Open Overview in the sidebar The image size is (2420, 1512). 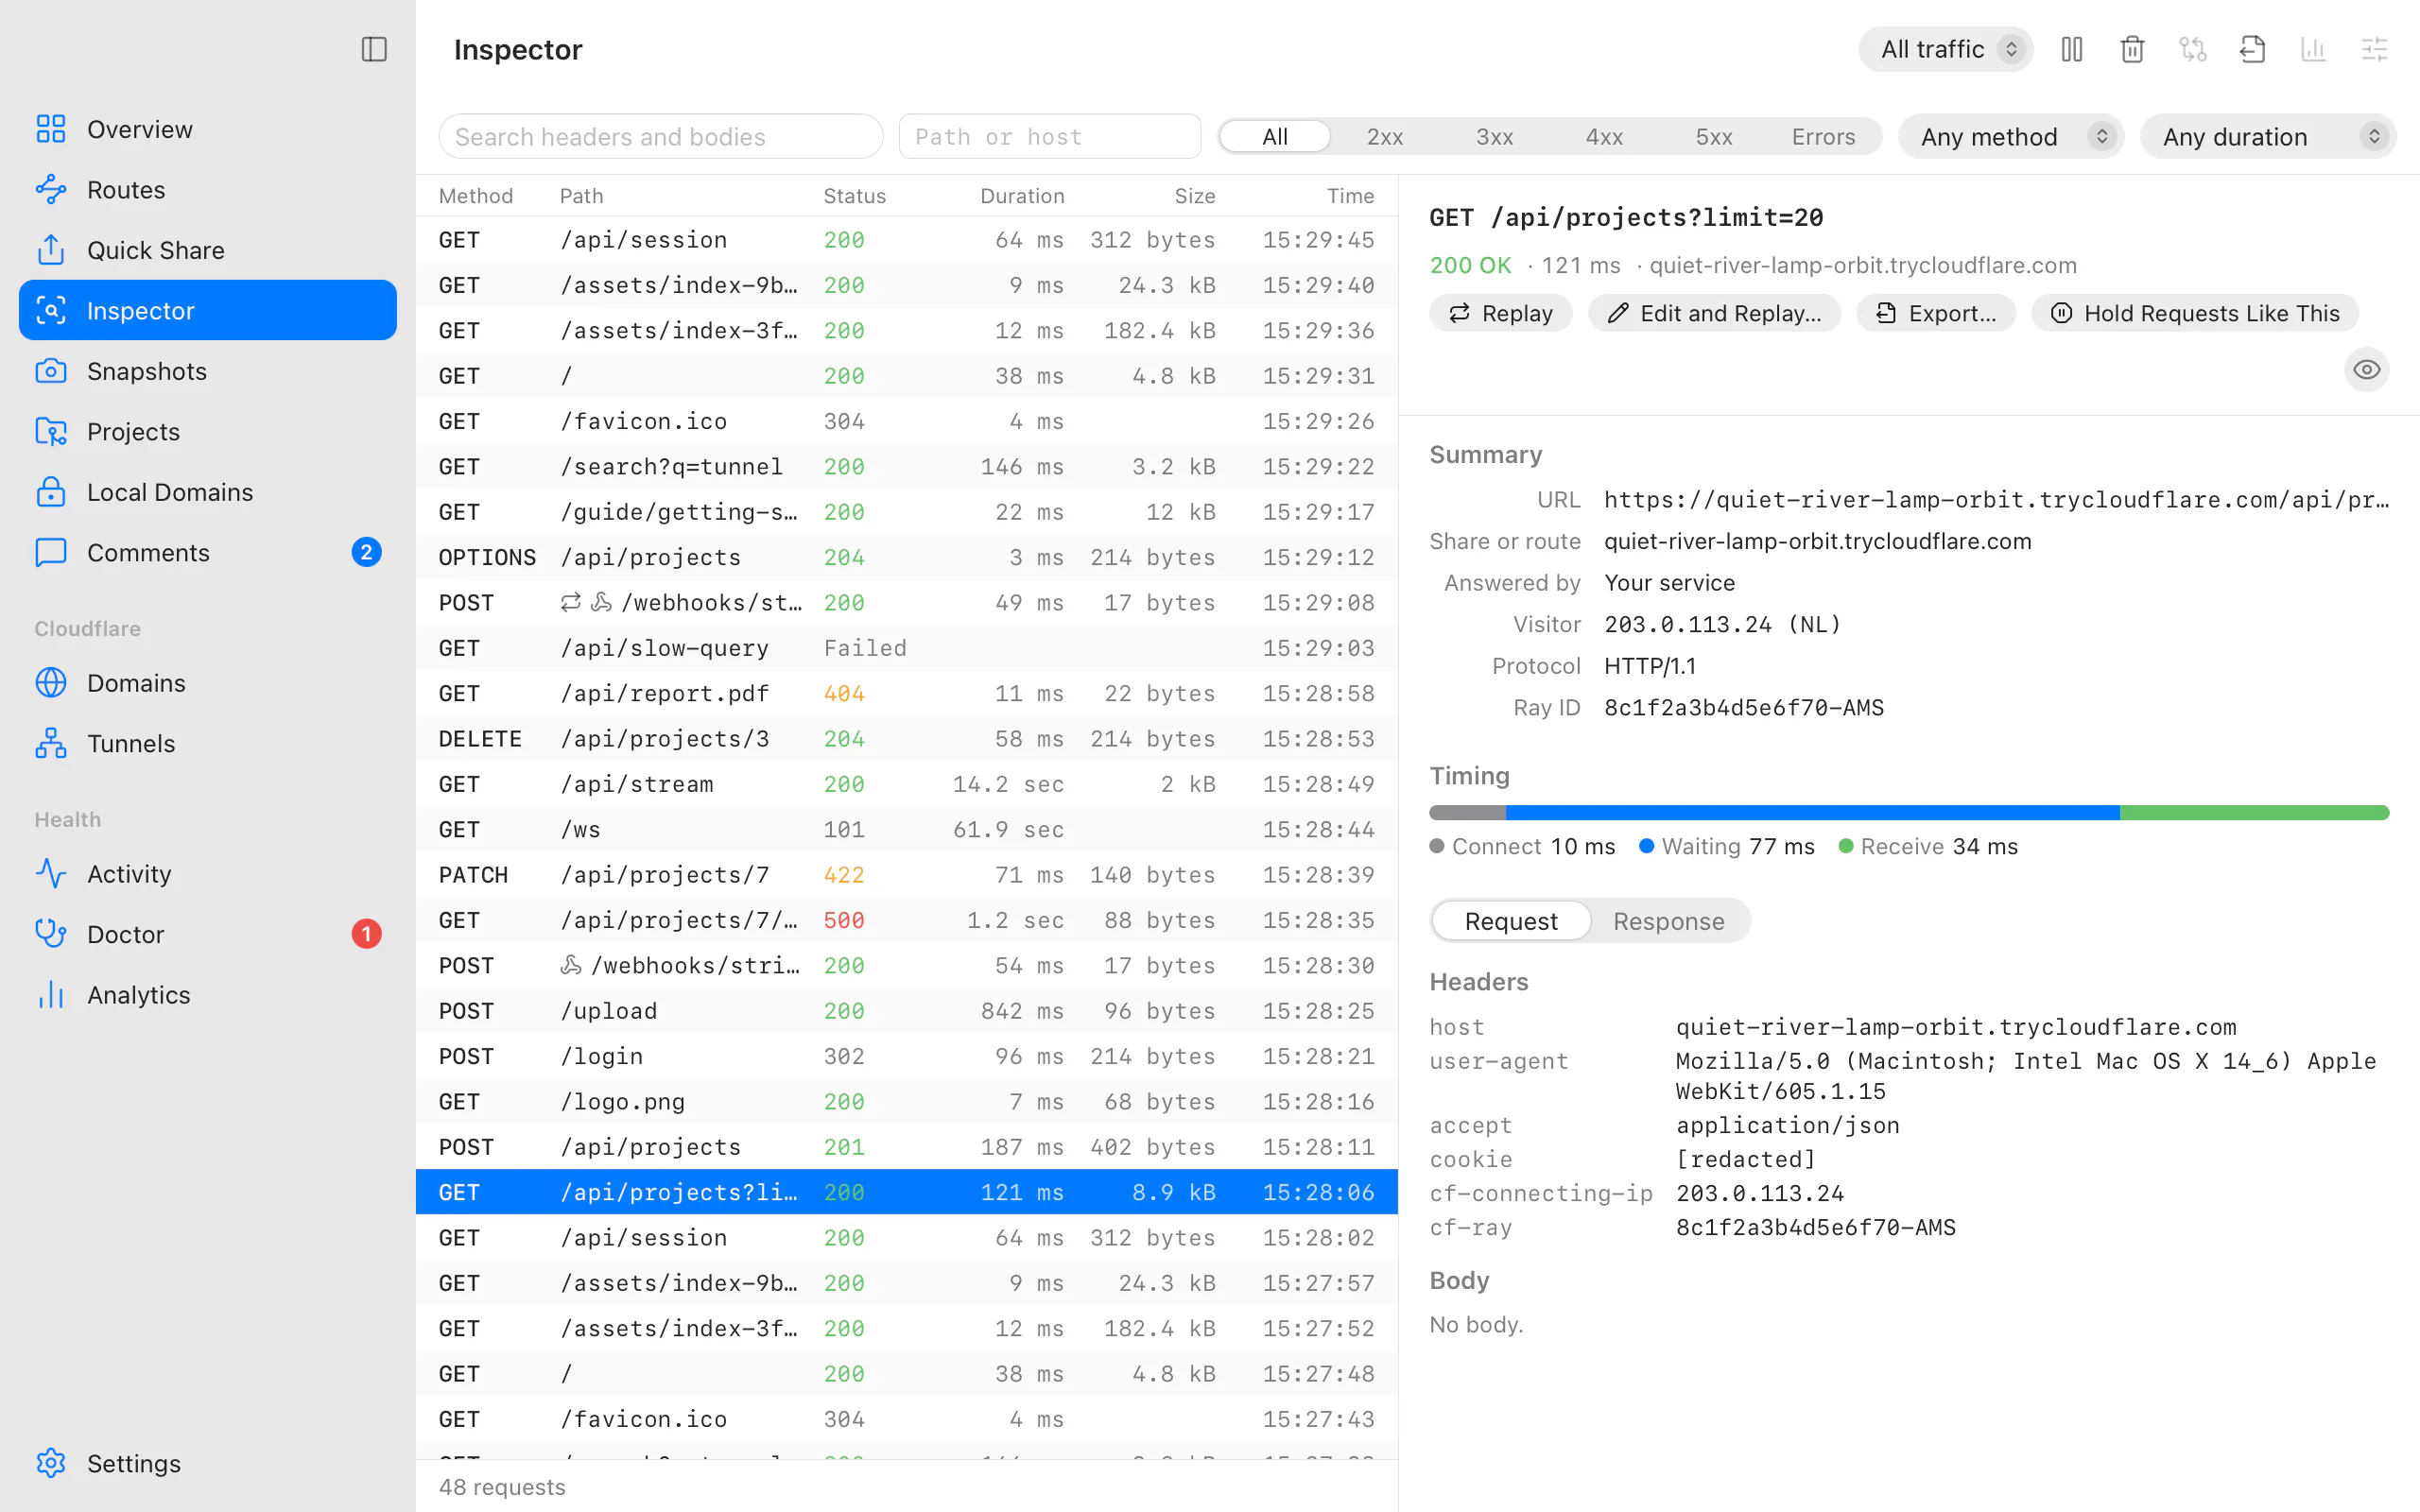tap(208, 129)
